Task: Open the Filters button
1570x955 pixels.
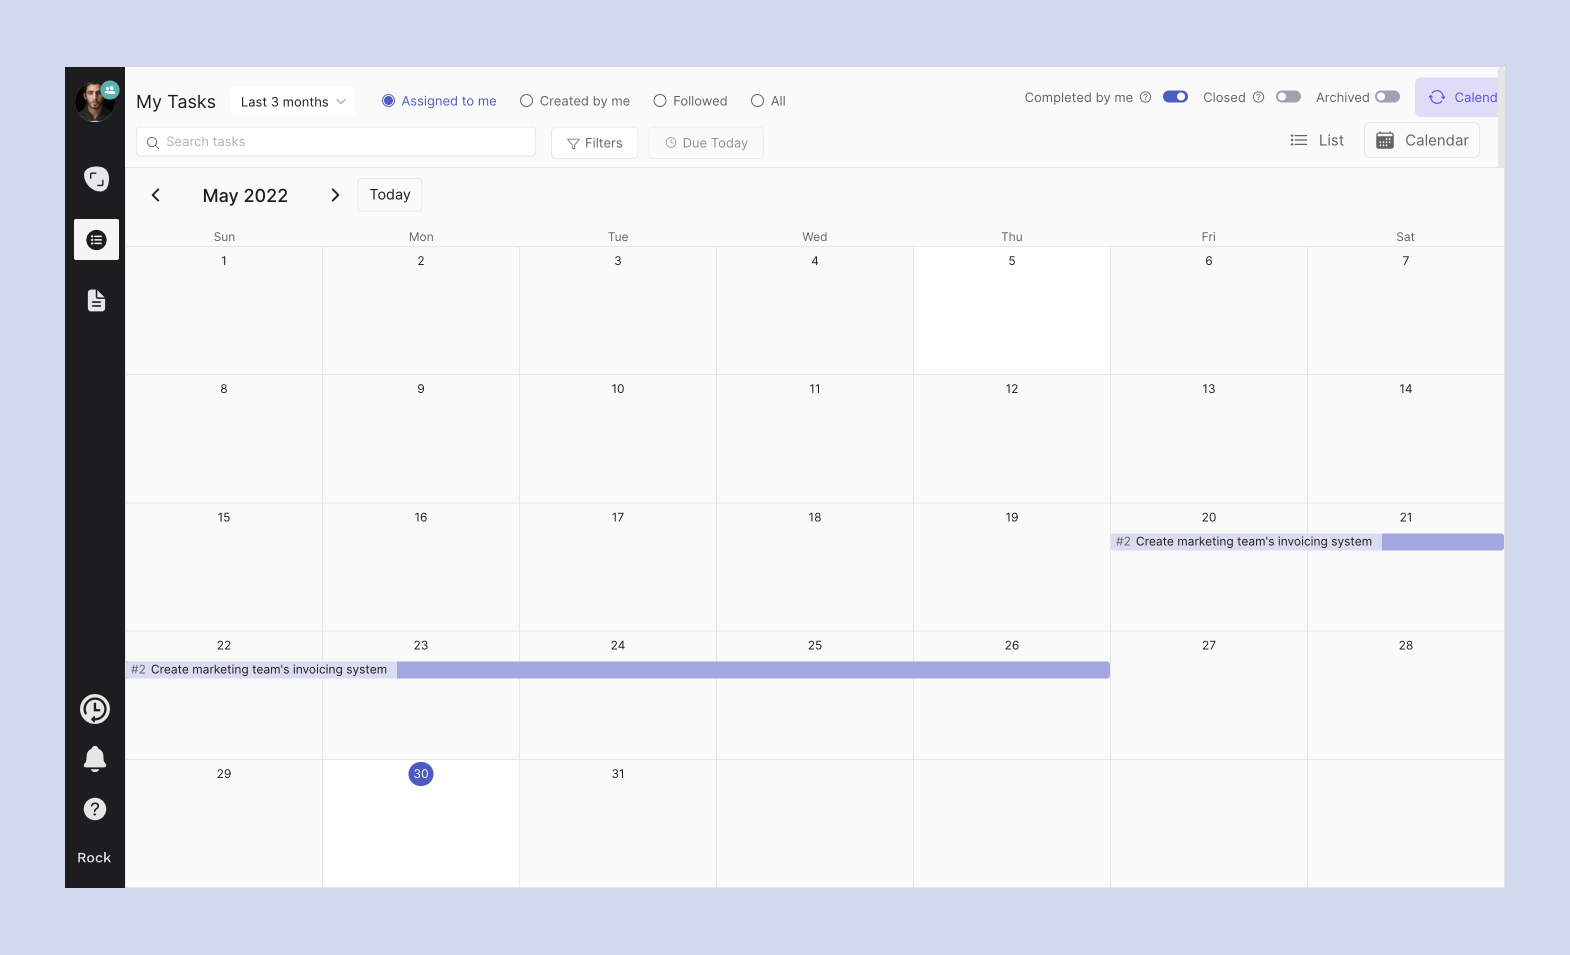Action: (594, 143)
